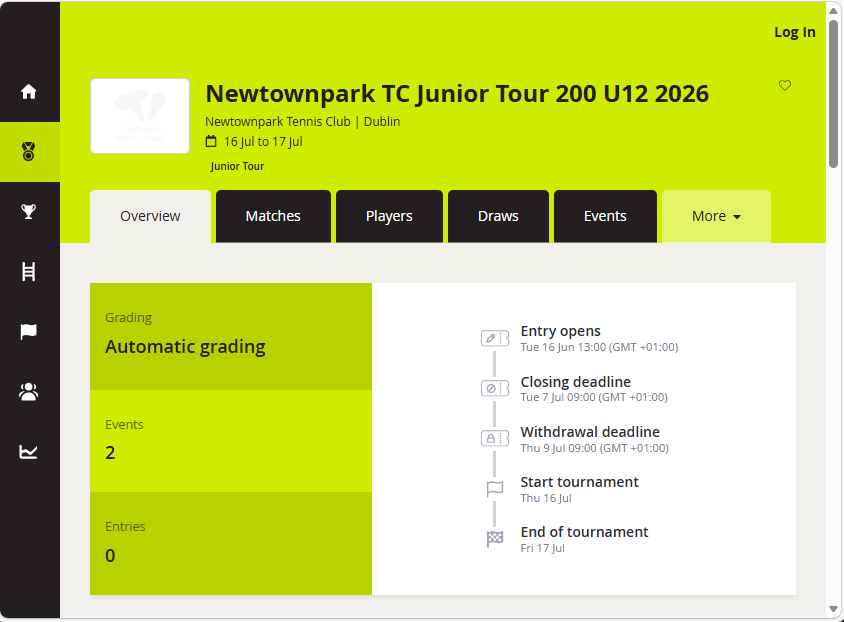Switch to the Draws tab
This screenshot has height=622, width=844.
coord(498,216)
